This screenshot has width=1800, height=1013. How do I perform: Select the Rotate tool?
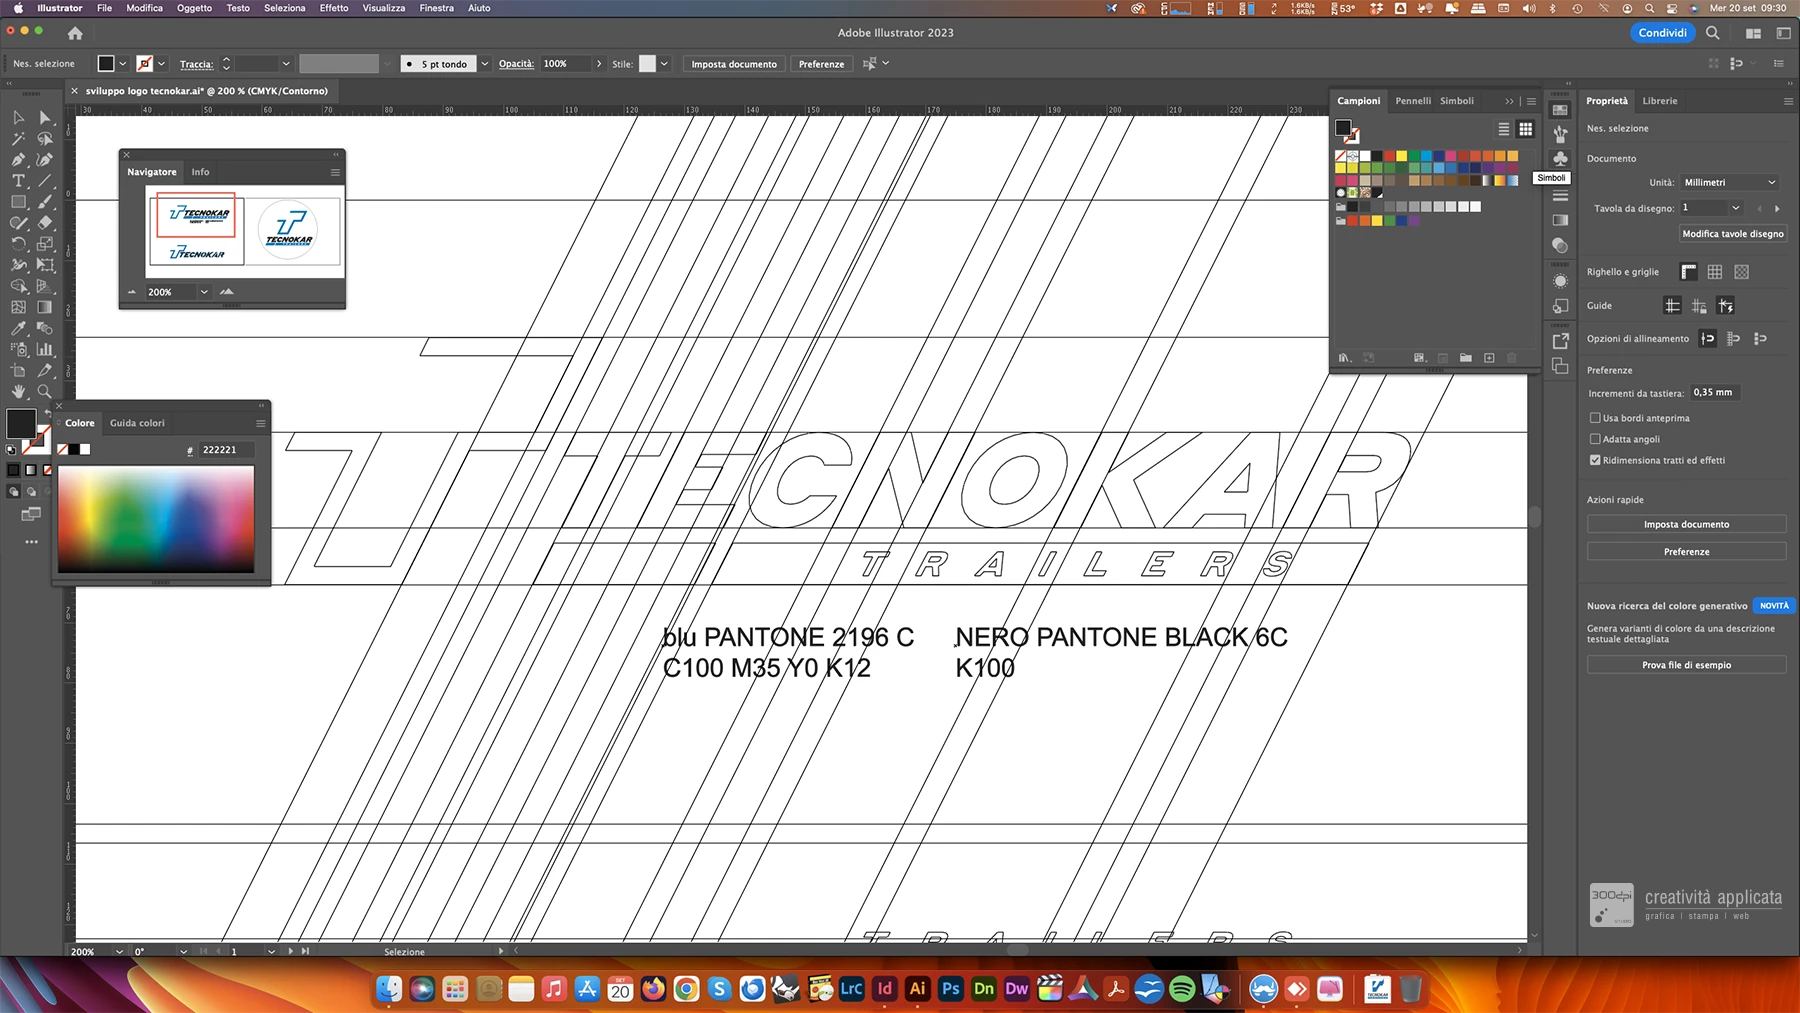coord(18,244)
